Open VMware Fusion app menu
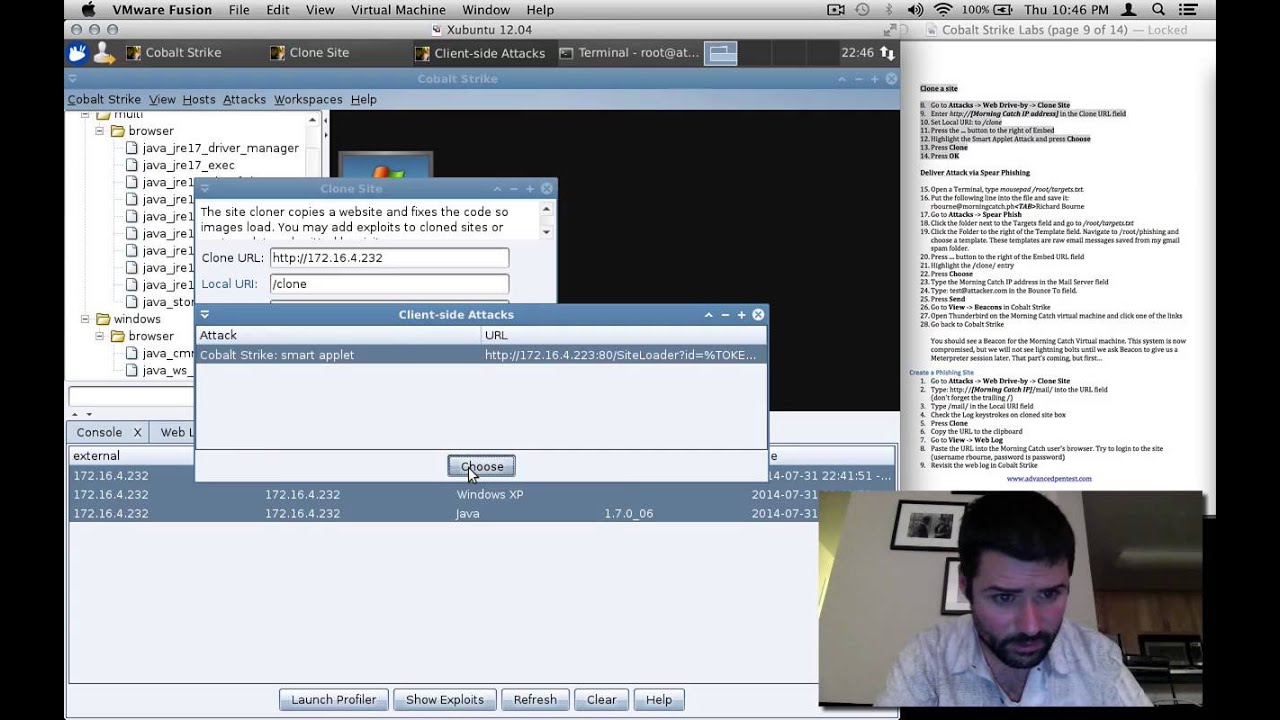The height and width of the screenshot is (720, 1280). (162, 10)
